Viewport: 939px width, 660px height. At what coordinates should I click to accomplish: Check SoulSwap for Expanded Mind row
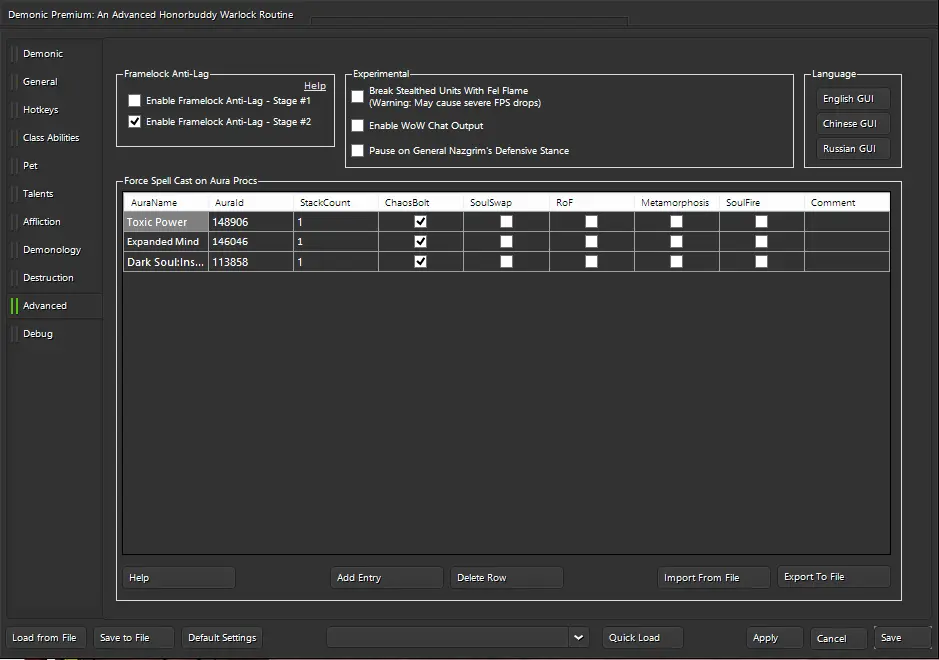tap(507, 241)
